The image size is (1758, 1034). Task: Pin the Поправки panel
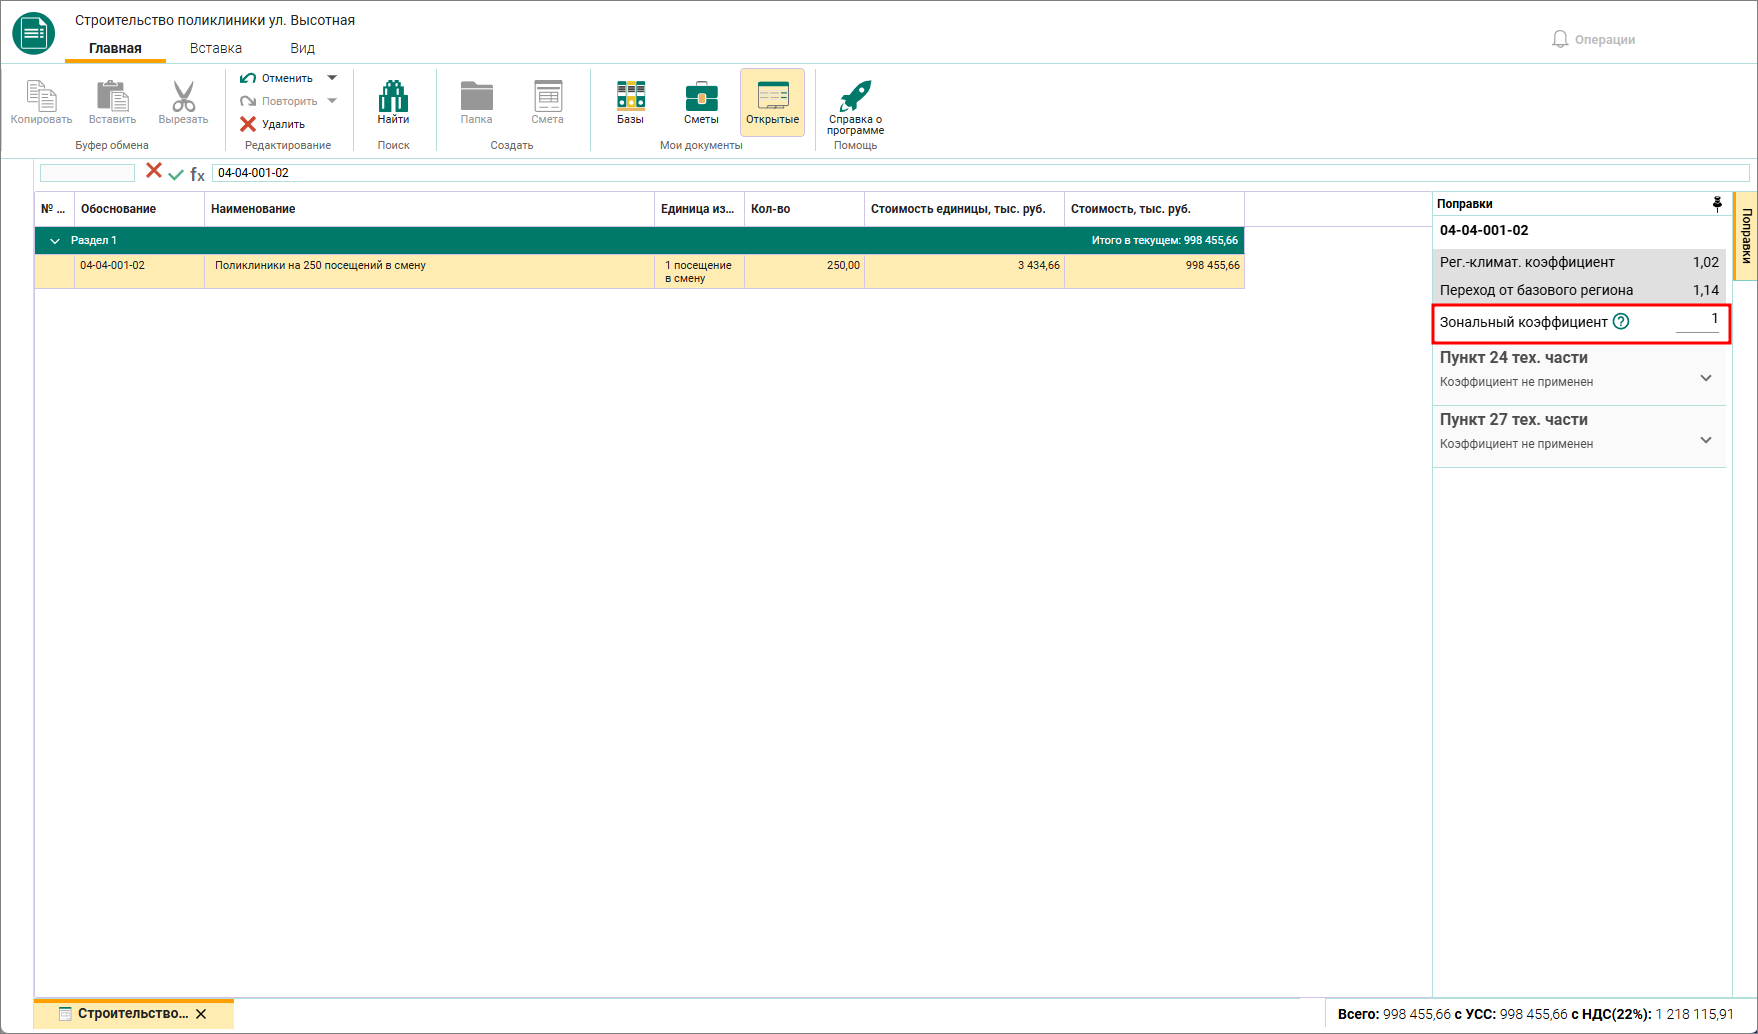pyautogui.click(x=1717, y=204)
